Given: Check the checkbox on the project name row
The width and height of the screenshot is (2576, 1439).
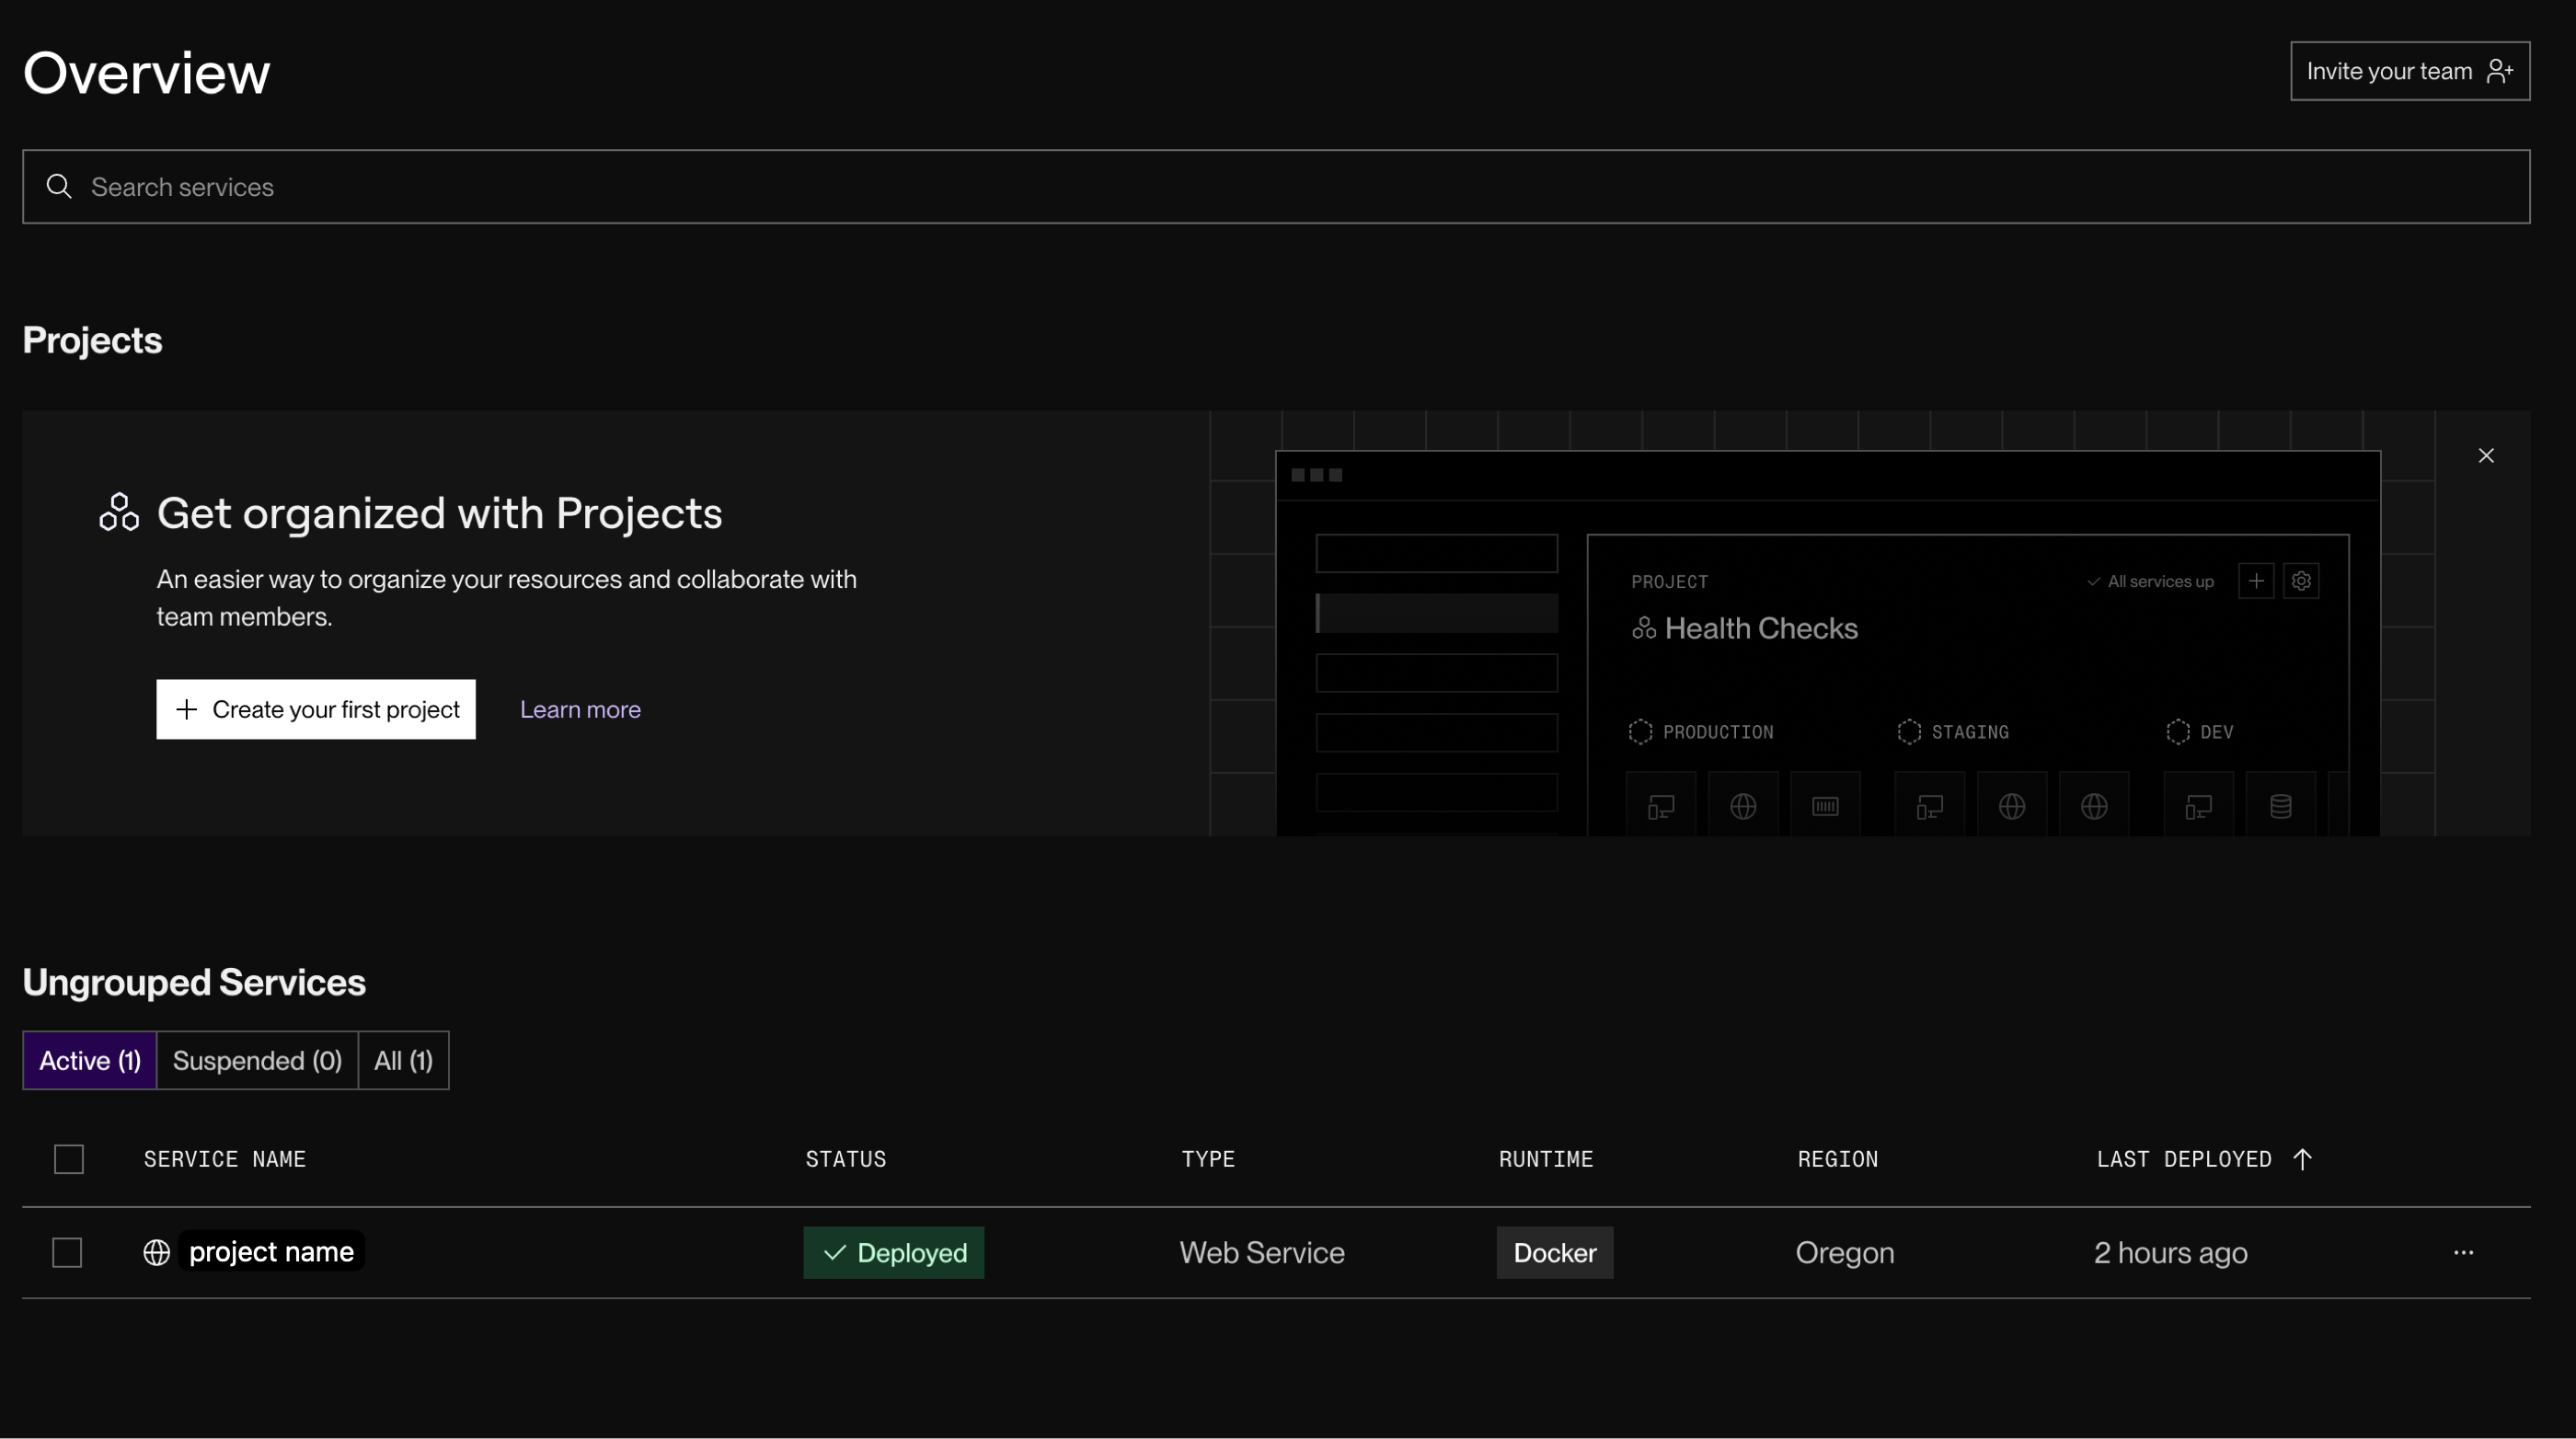Looking at the screenshot, I should (x=67, y=1252).
